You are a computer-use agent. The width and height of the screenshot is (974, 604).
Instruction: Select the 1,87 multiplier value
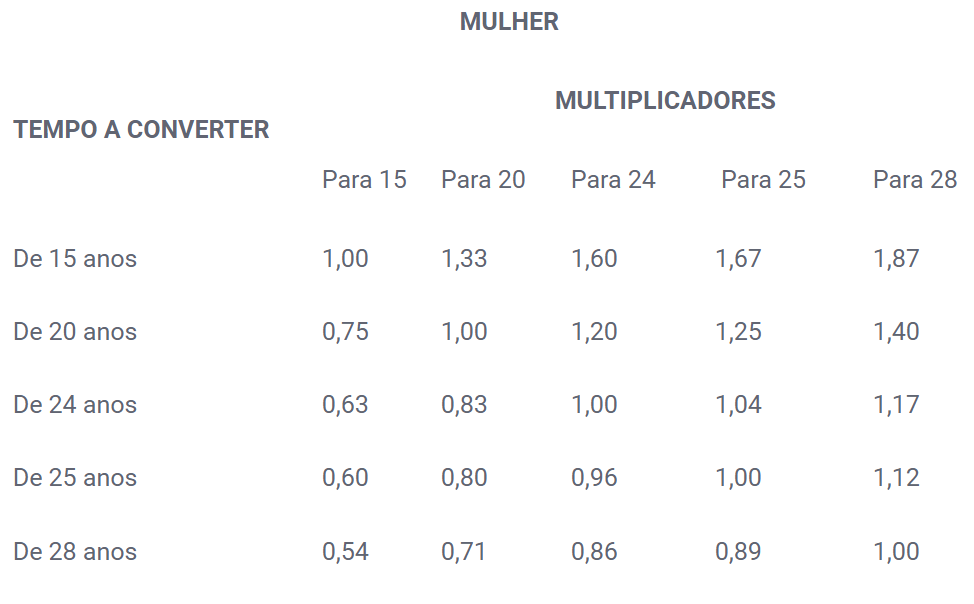[896, 259]
